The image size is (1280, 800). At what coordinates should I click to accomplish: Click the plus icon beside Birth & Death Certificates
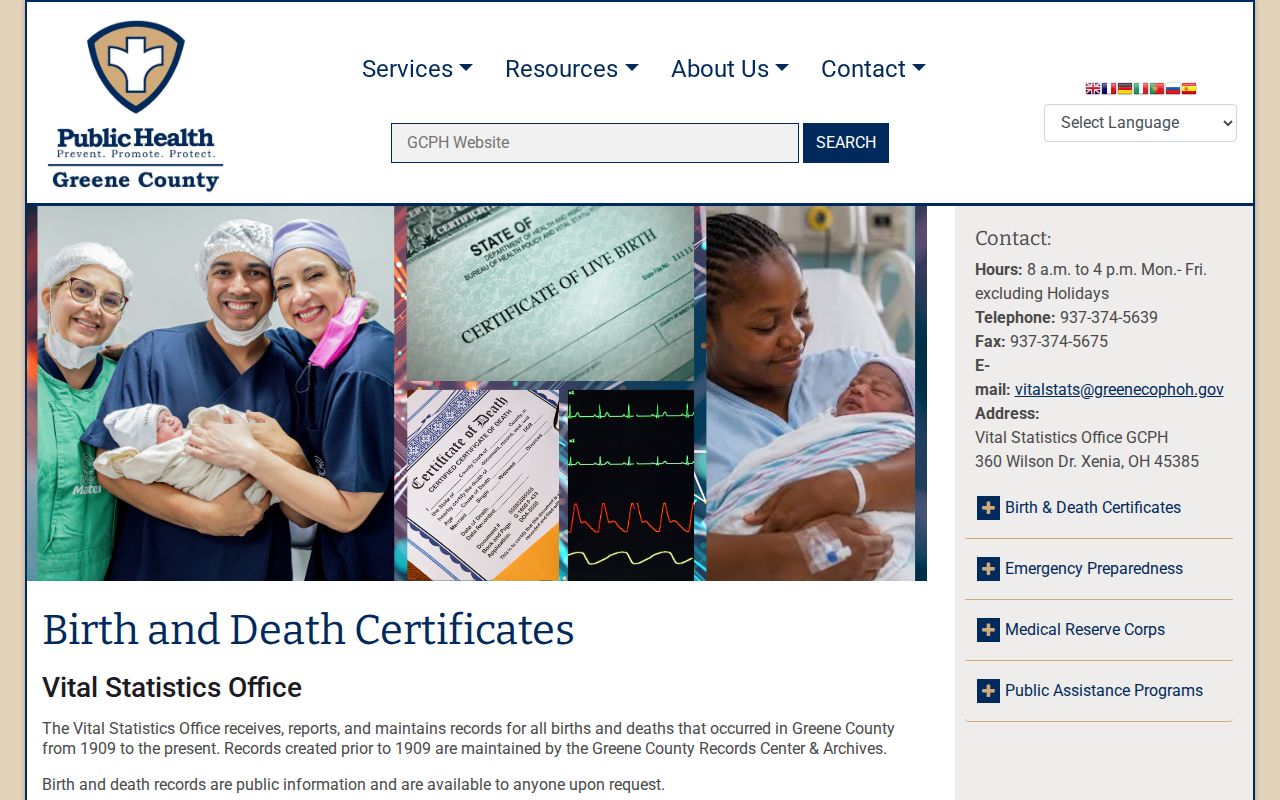coord(988,508)
